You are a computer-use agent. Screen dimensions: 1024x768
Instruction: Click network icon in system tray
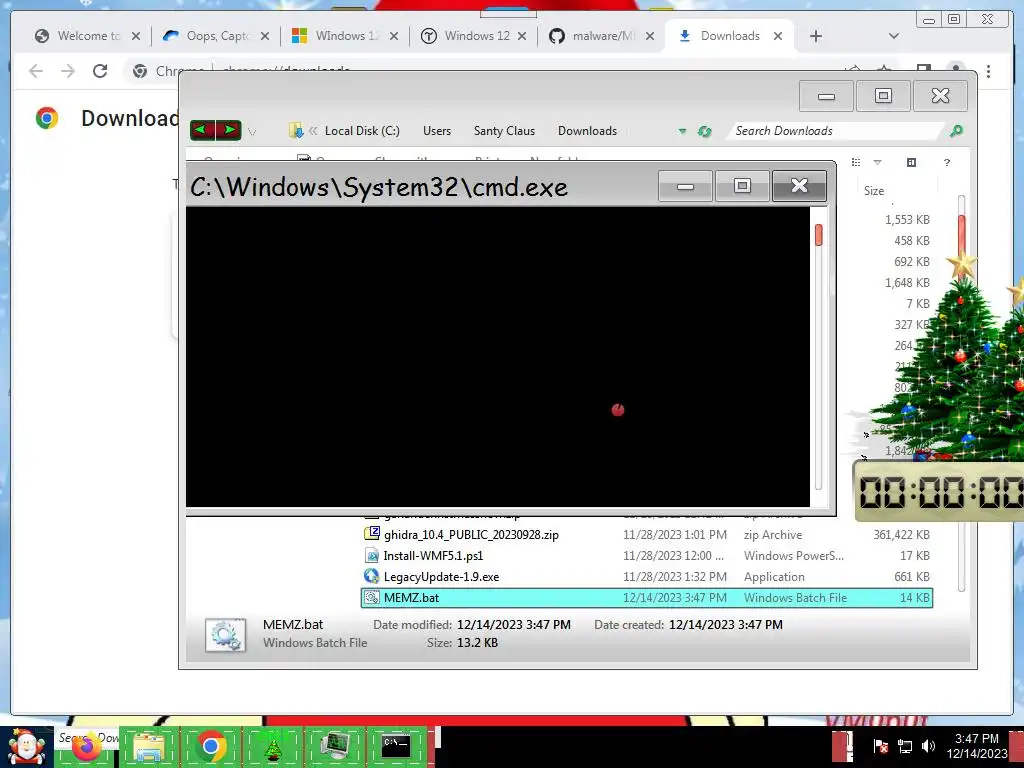(905, 746)
